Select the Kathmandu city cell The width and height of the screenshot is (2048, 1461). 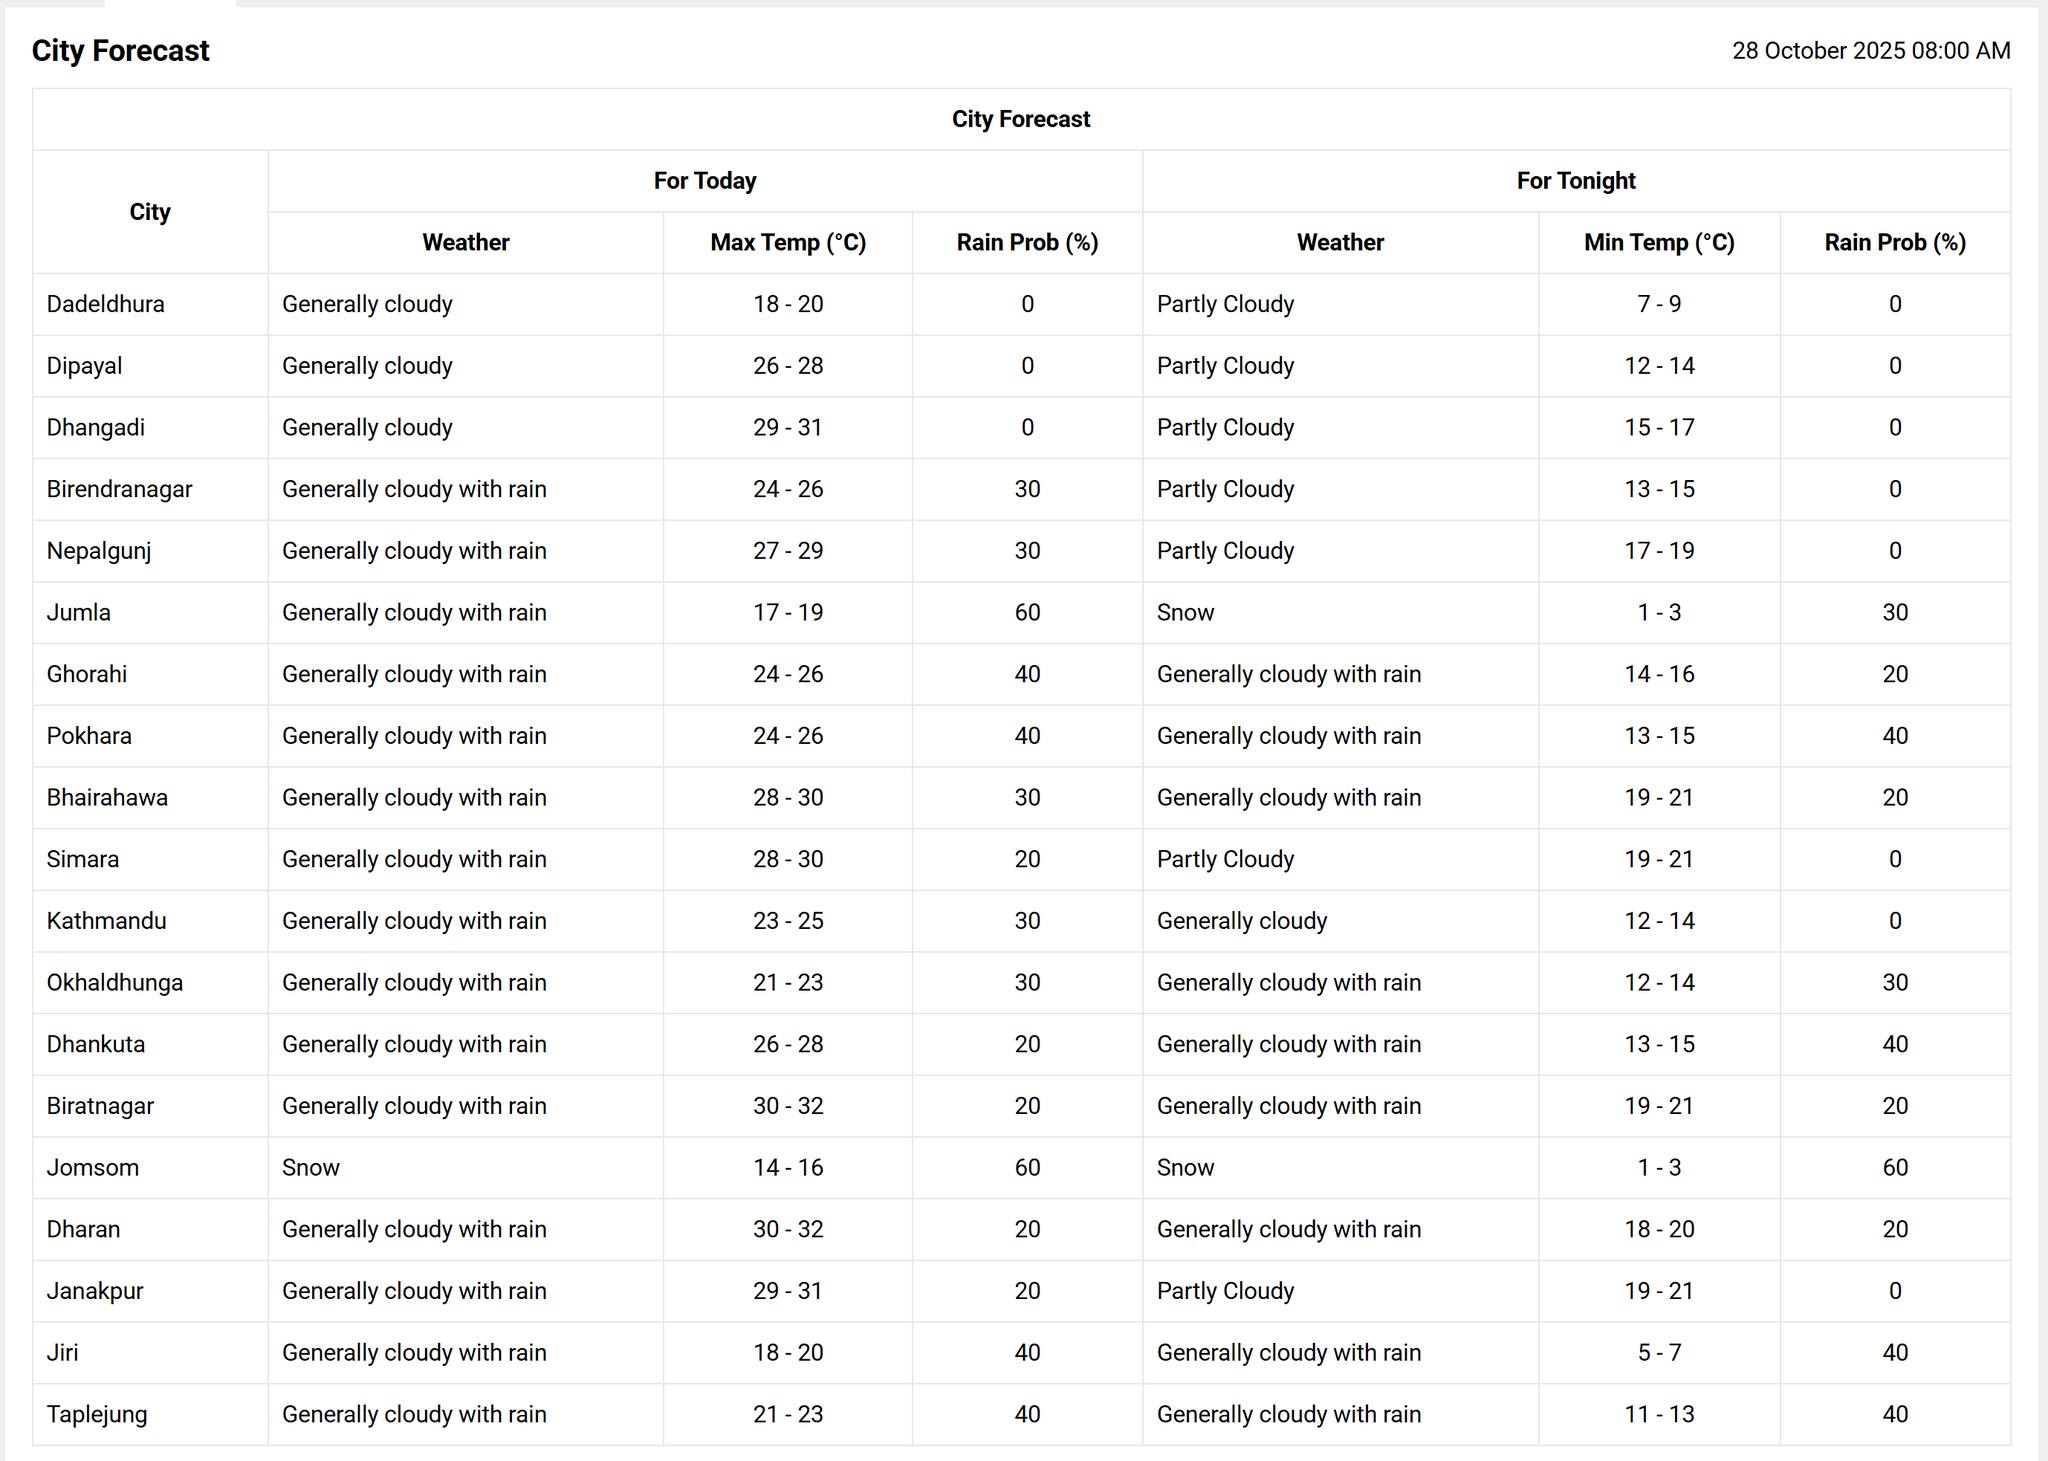(x=107, y=921)
